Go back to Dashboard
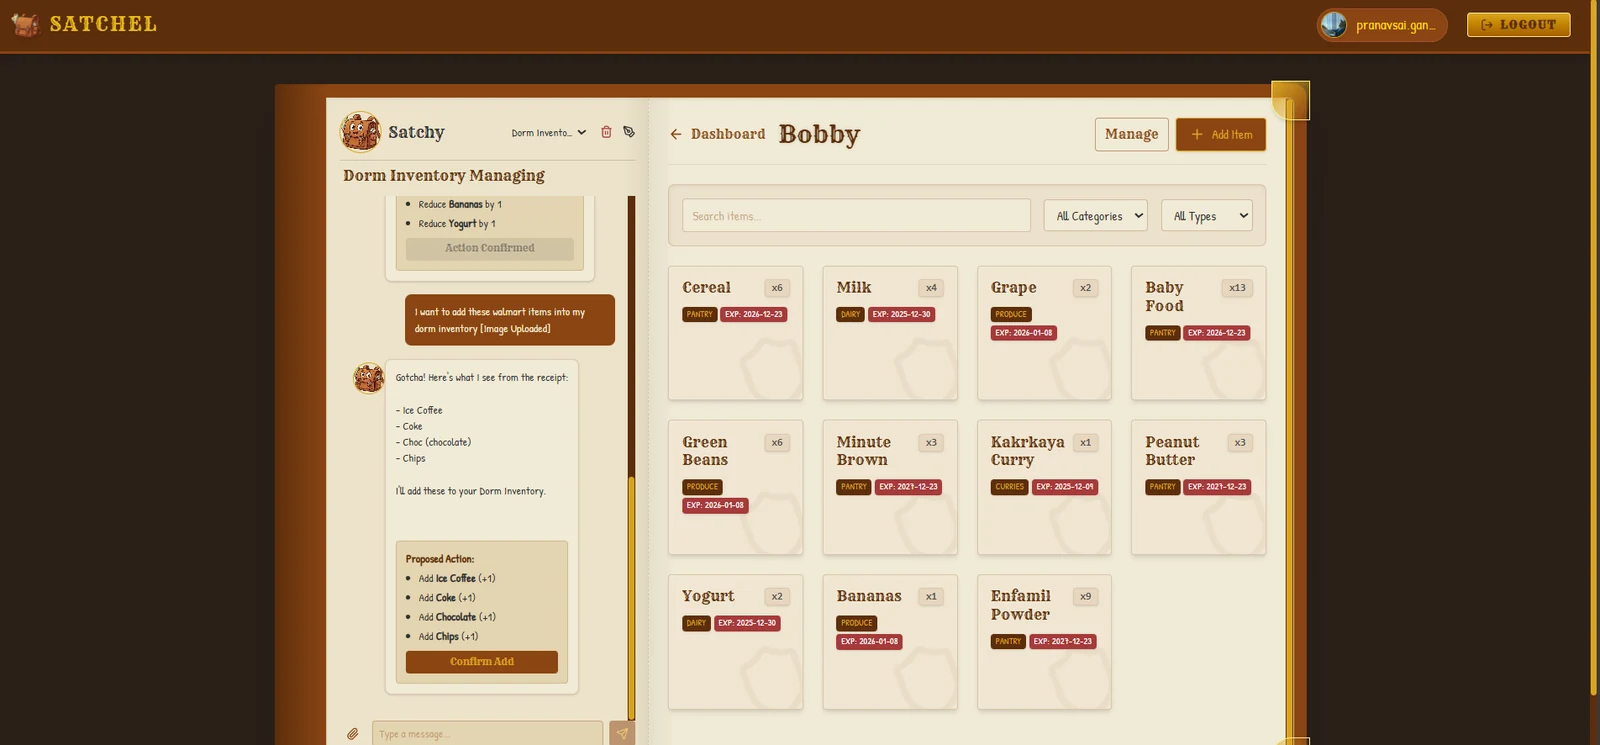1600x745 pixels. [718, 134]
